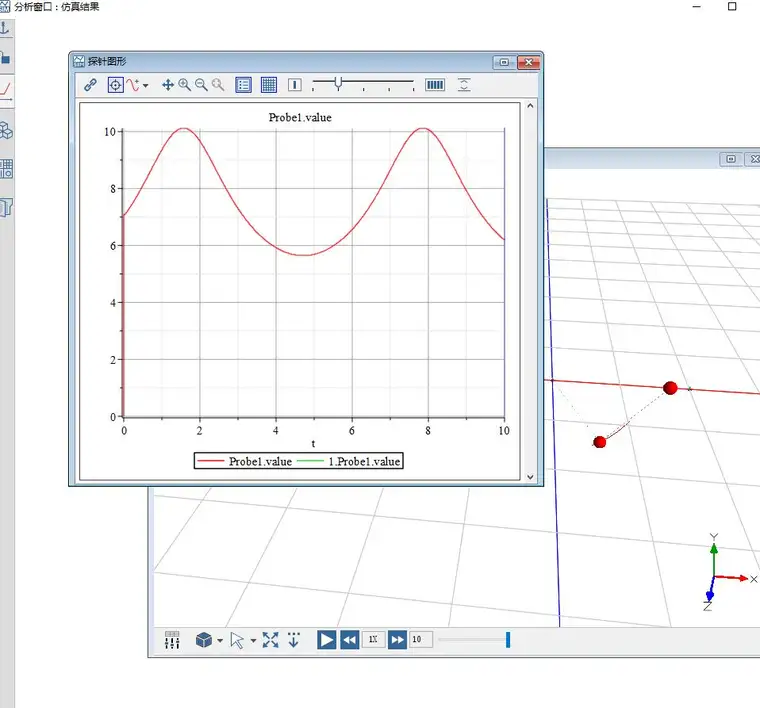760x708 pixels.
Task: Click the red curve plot icon in sidebar
Action: point(6,90)
